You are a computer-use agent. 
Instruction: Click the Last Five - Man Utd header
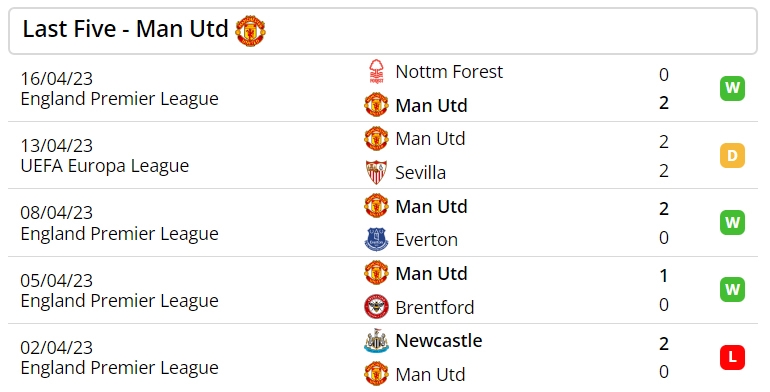[x=383, y=30]
